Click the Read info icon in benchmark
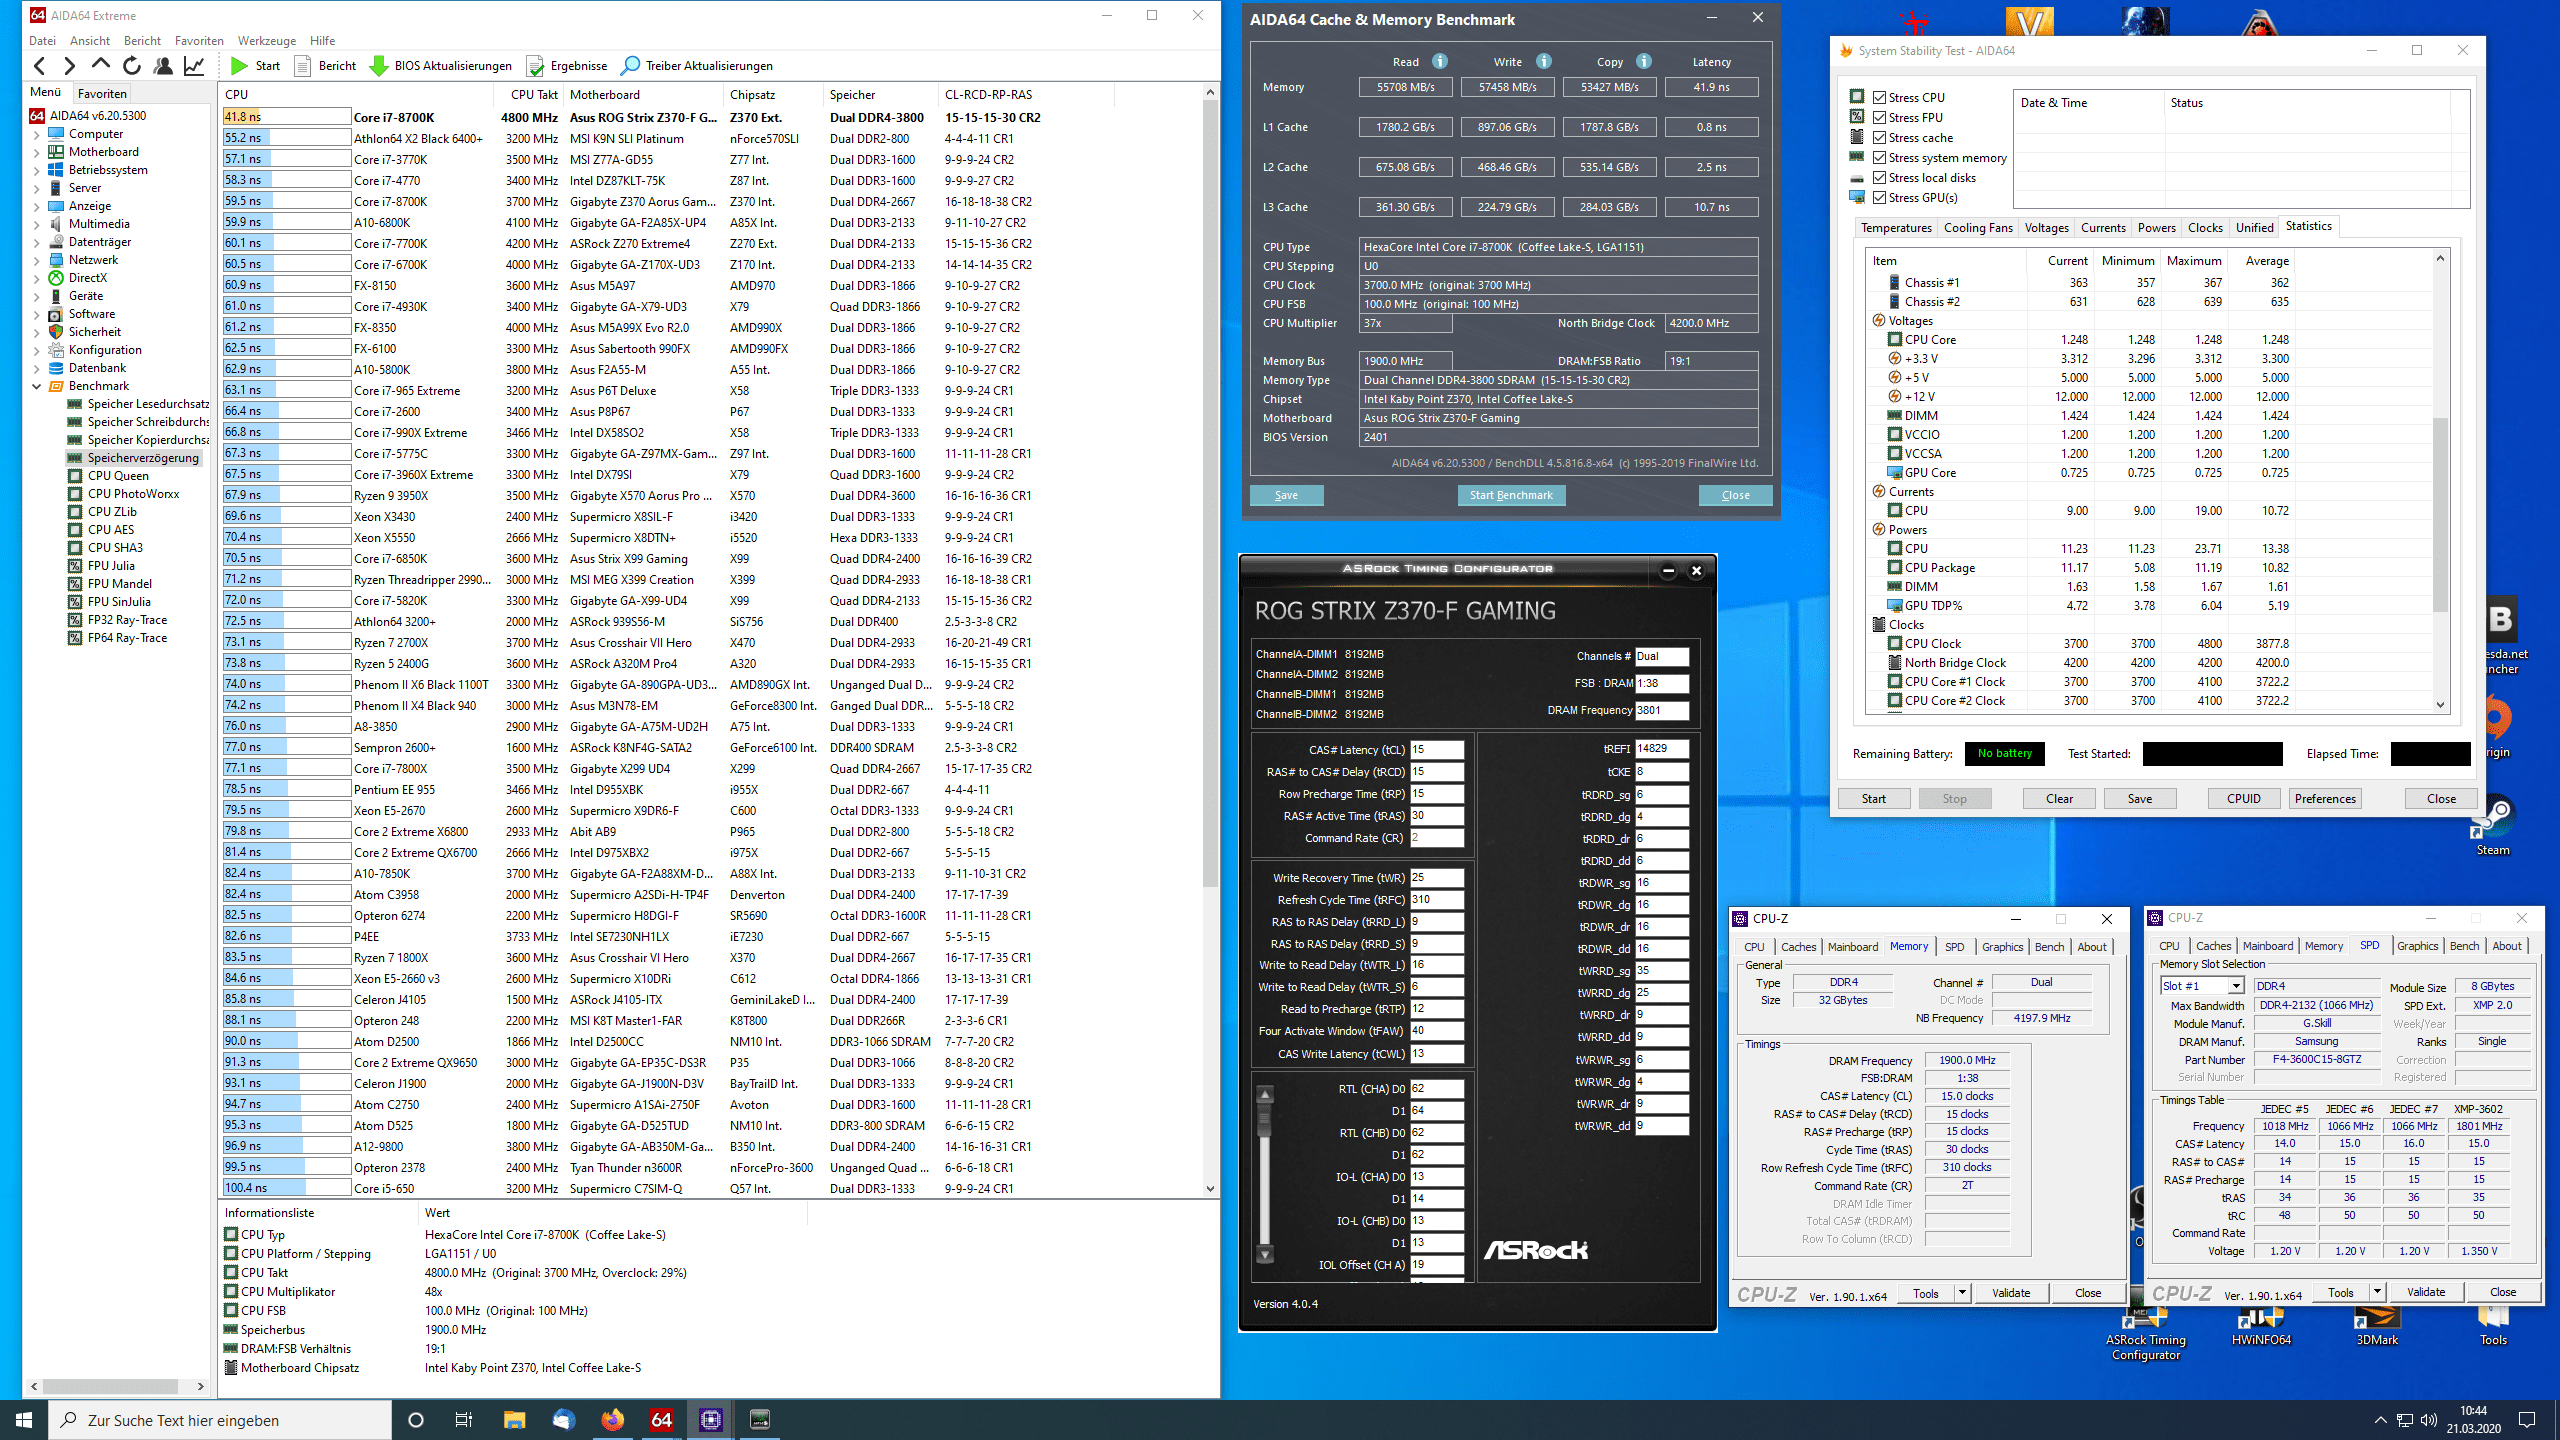This screenshot has width=2560, height=1440. tap(1440, 61)
